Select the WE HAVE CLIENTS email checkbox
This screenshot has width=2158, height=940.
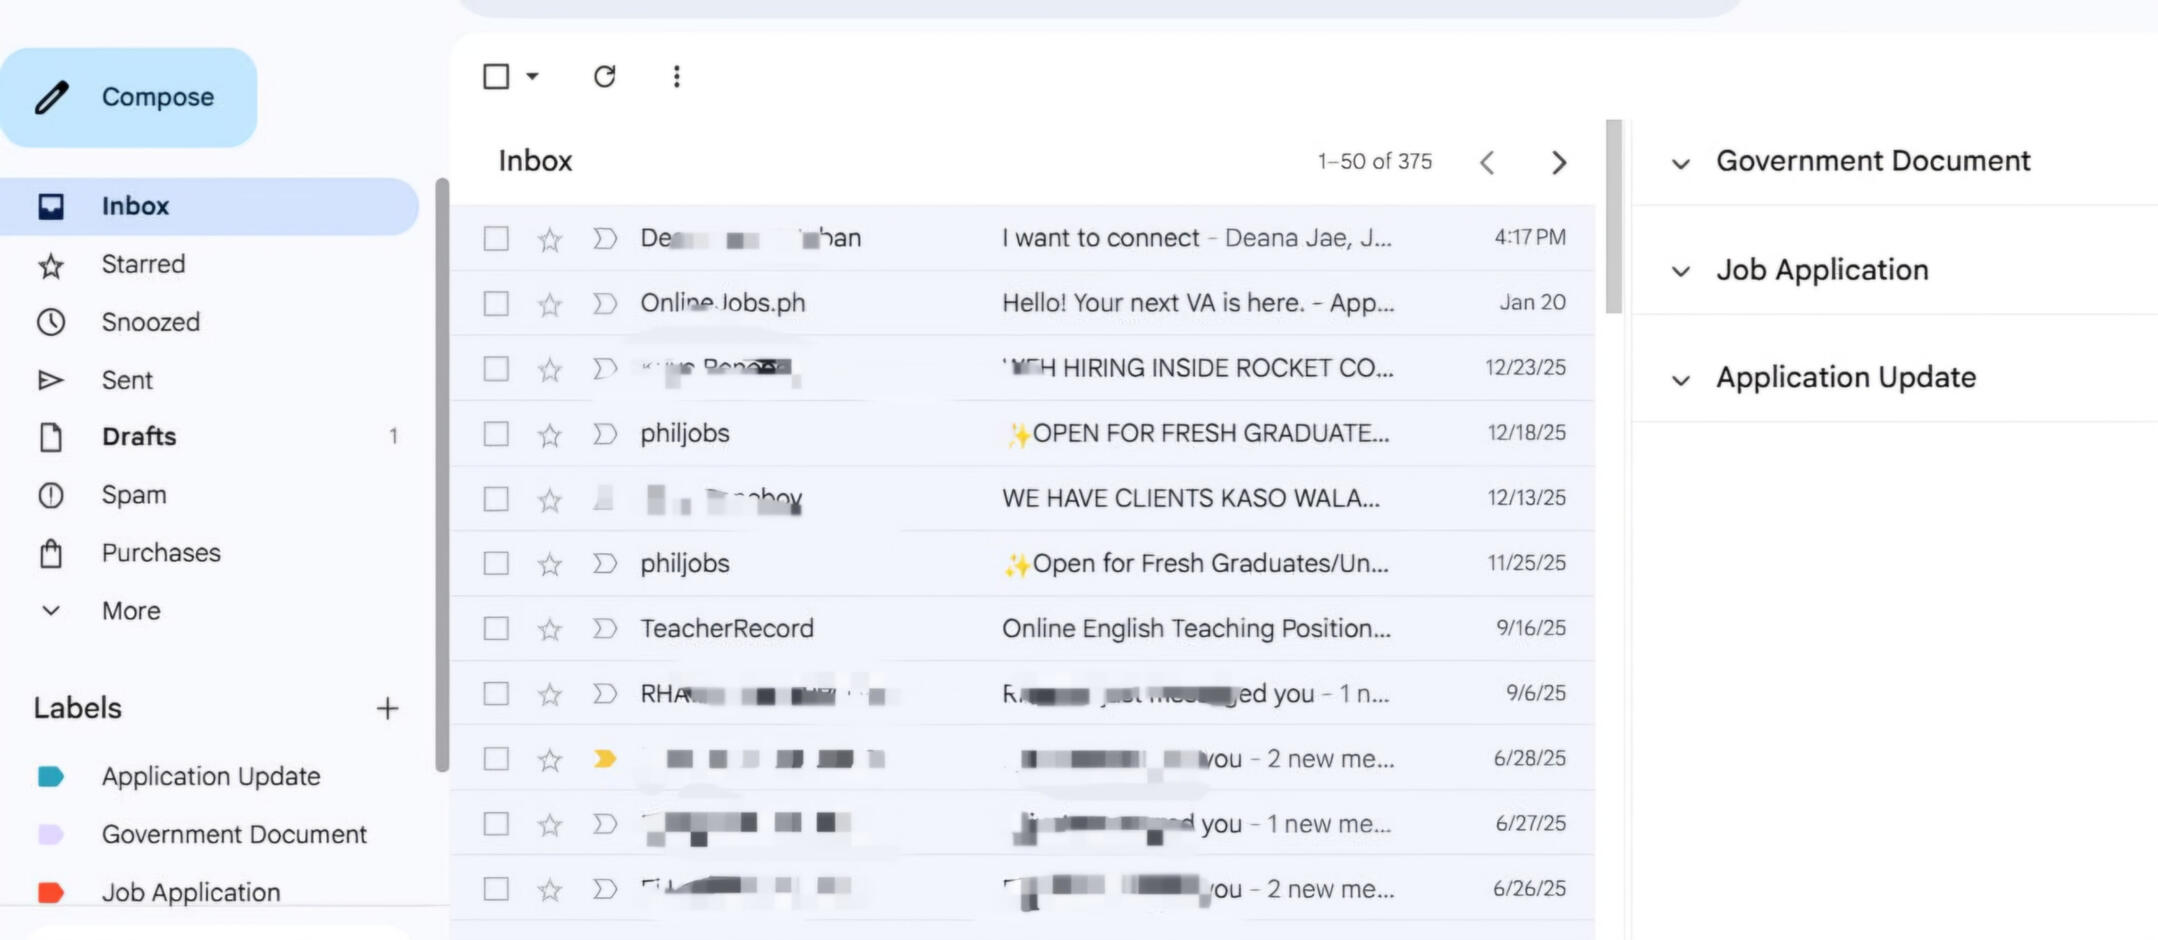pyautogui.click(x=496, y=498)
